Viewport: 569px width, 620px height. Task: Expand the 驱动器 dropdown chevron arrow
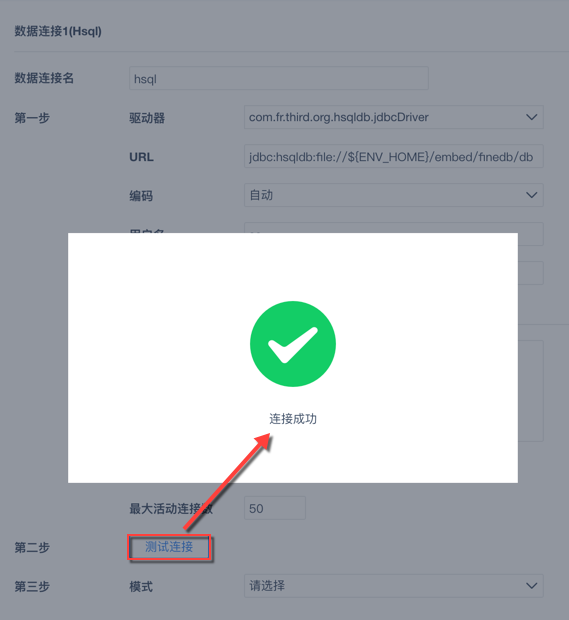(x=531, y=117)
